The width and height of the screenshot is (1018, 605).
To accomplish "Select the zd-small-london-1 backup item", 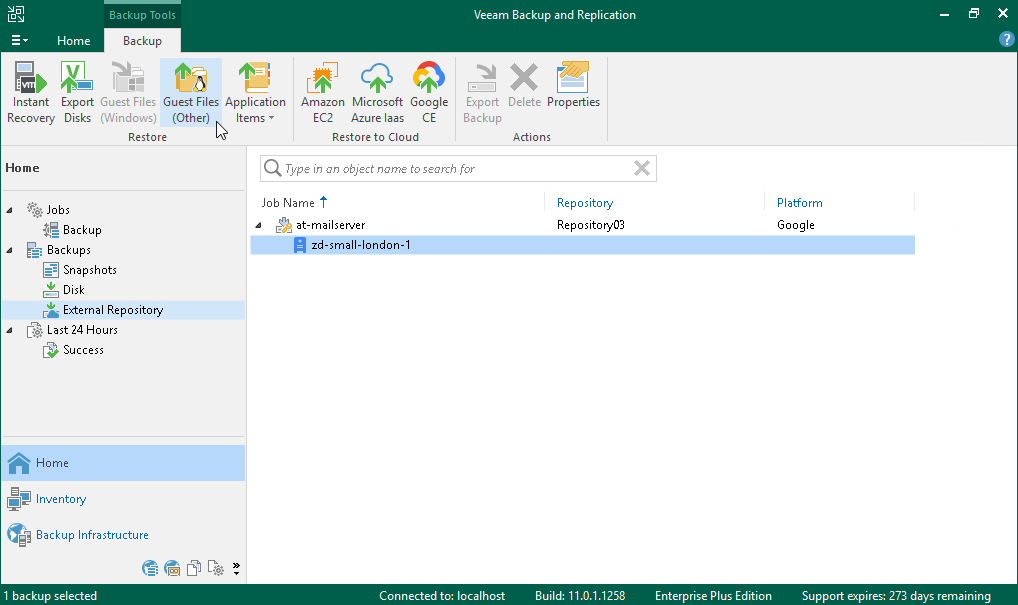I will (582, 245).
